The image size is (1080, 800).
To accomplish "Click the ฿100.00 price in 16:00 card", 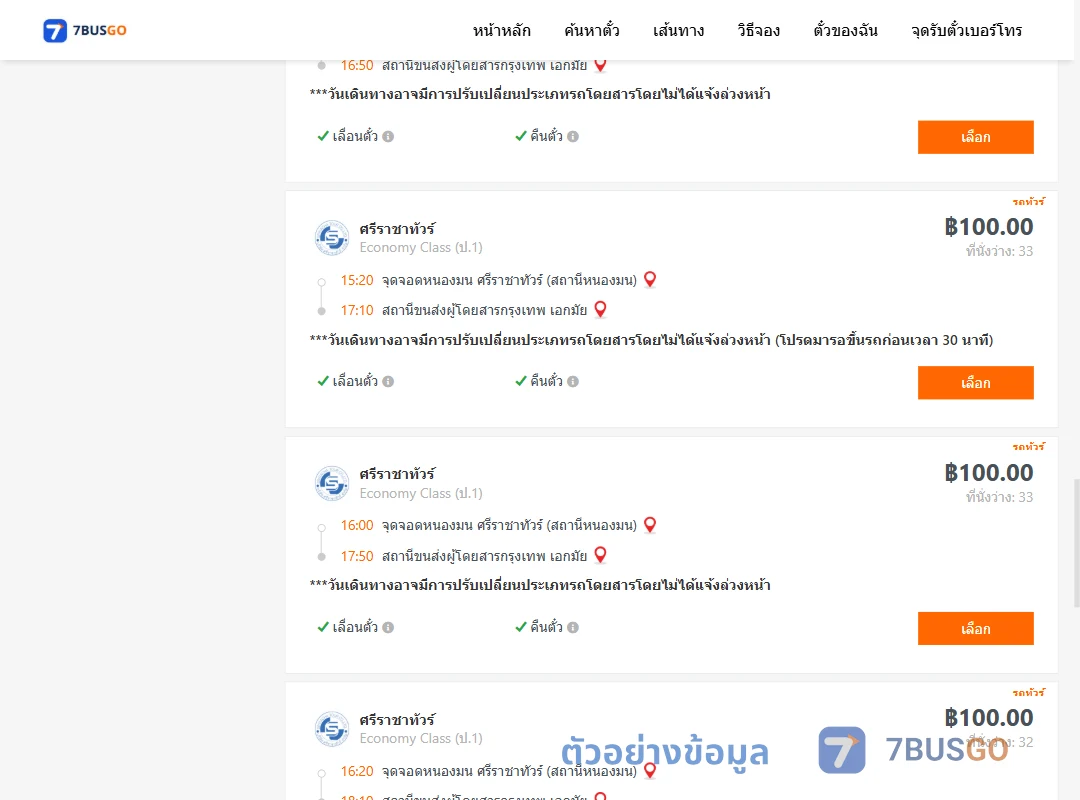I will pyautogui.click(x=989, y=473).
